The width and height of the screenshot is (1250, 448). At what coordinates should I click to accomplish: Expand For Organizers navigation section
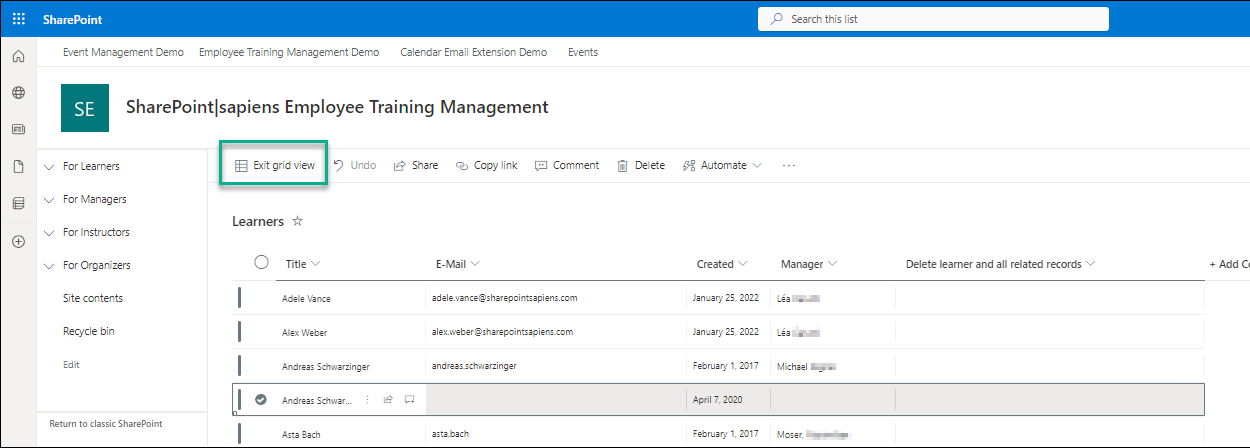coord(49,265)
